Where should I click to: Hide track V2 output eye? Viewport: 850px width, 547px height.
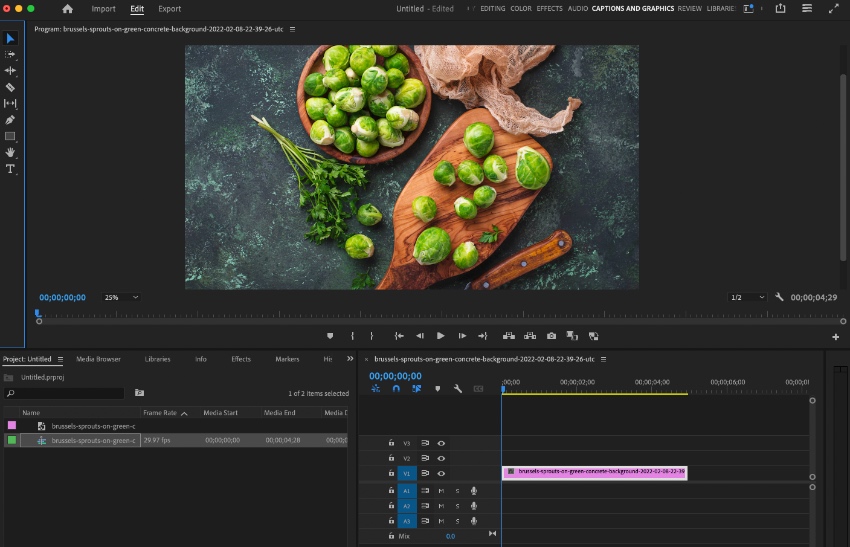(x=441, y=458)
